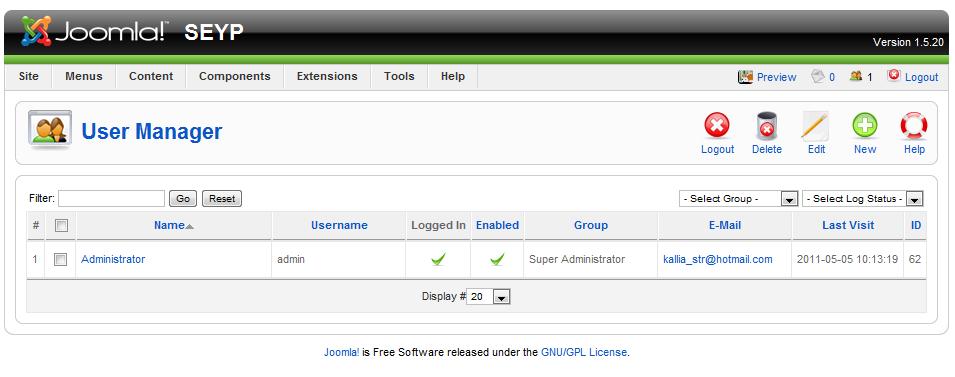Open the Tools menu
The width and height of the screenshot is (955, 377).
[399, 76]
